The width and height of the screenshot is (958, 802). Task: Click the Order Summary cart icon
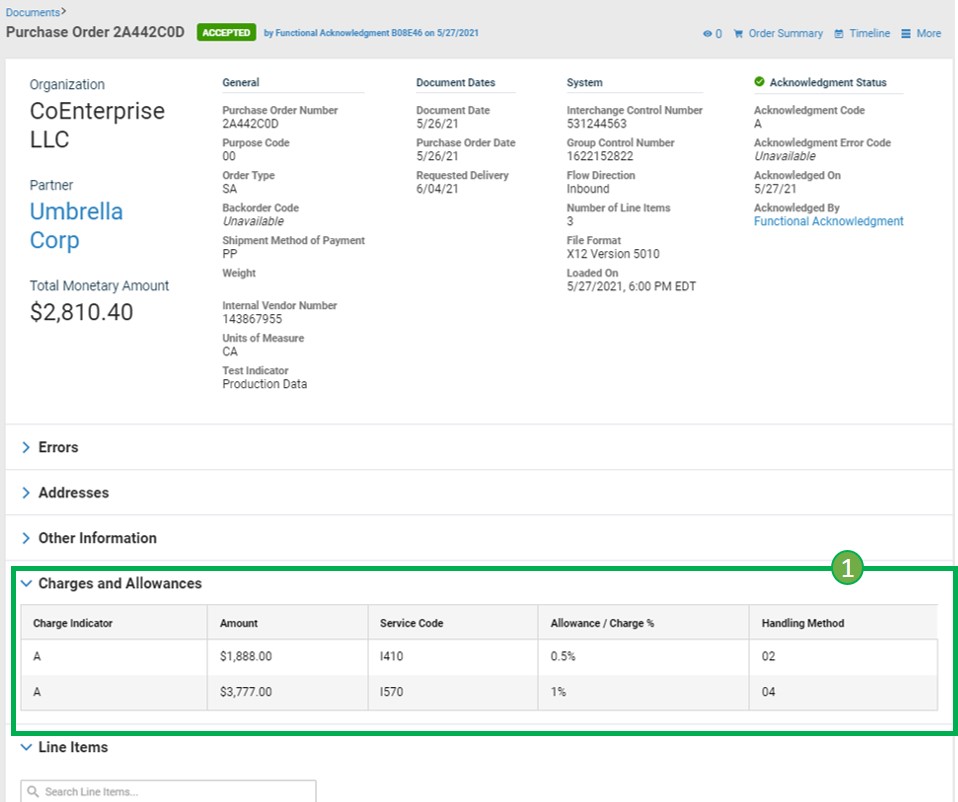738,34
